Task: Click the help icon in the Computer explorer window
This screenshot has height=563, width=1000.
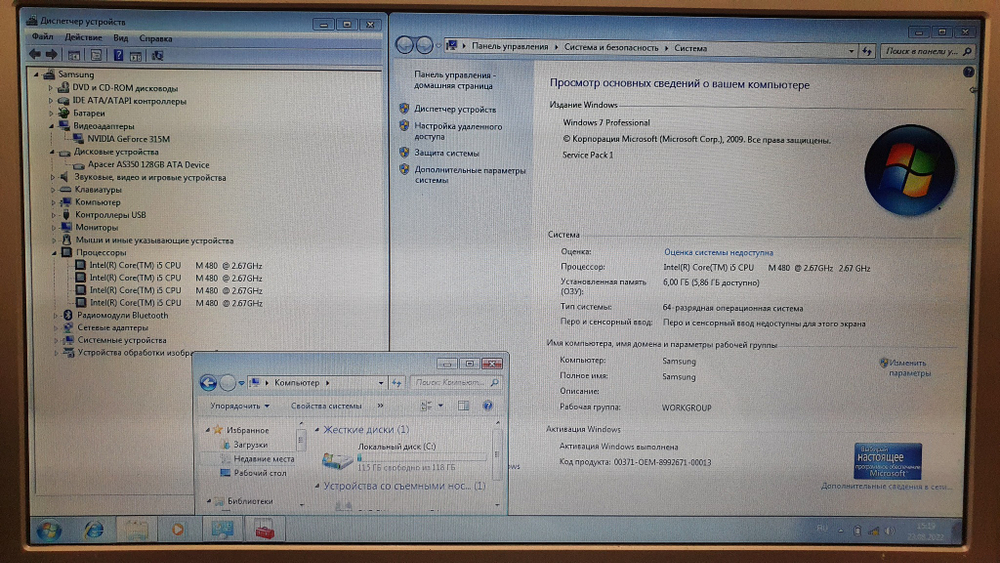Action: coord(488,406)
